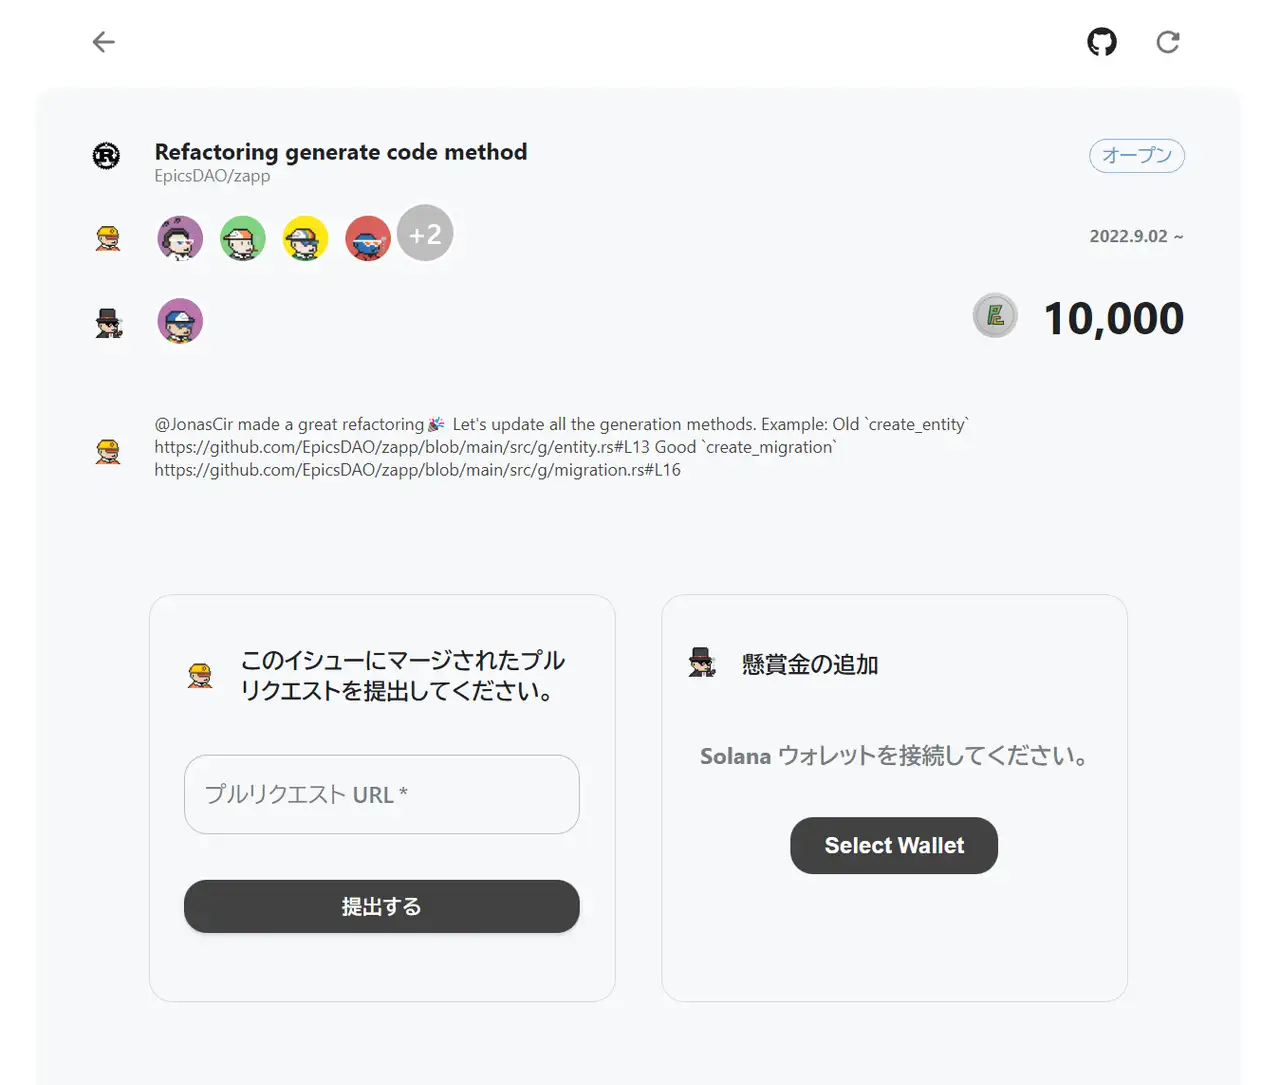Select the yellow contributor avatar

[305, 238]
